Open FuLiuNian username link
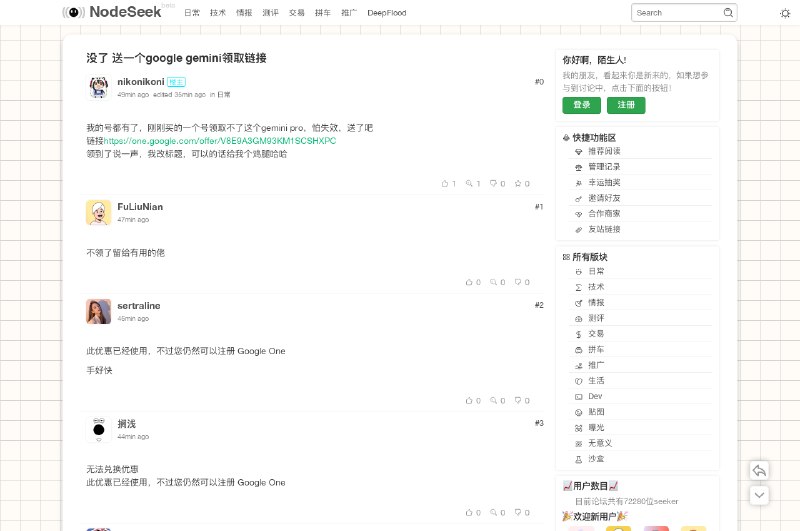800x531 pixels. pos(140,207)
